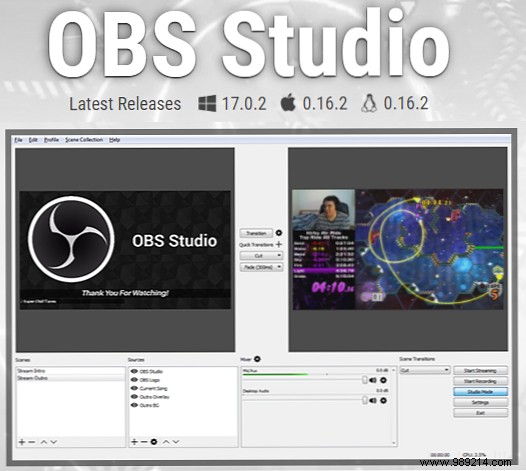This screenshot has height=471, width=526.
Task: Hide the OBS Logo source
Action: [134, 380]
